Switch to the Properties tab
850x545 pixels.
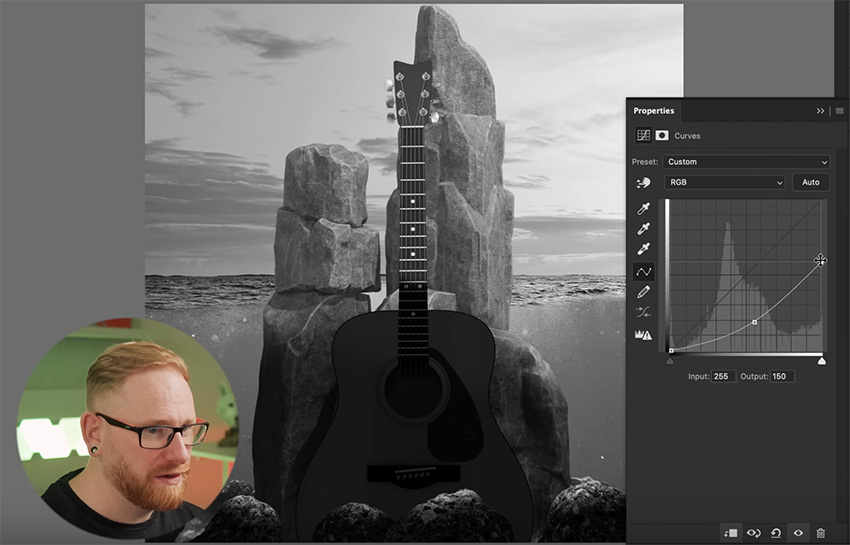654,111
